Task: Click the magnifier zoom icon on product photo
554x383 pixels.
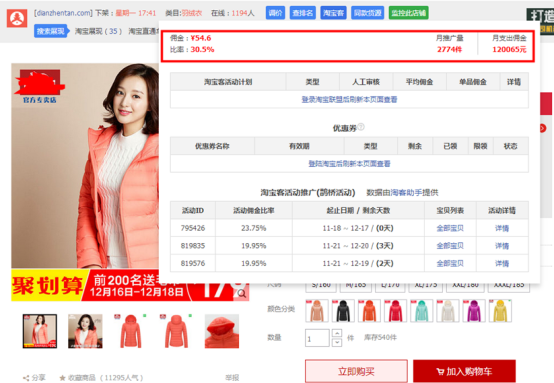Action: tap(242, 293)
